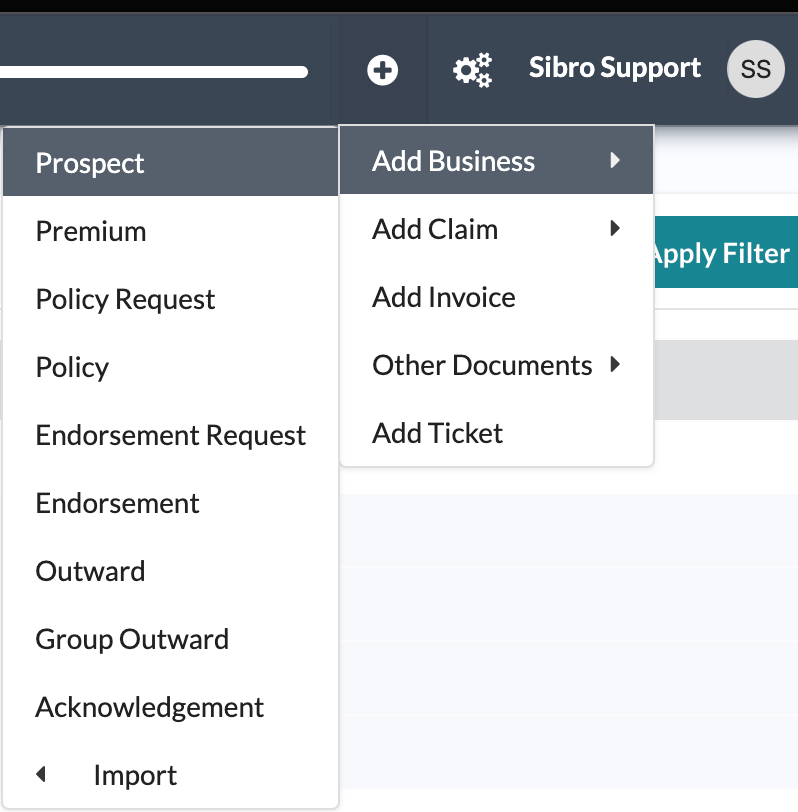Choose Add Ticket from the submenu

(x=436, y=432)
